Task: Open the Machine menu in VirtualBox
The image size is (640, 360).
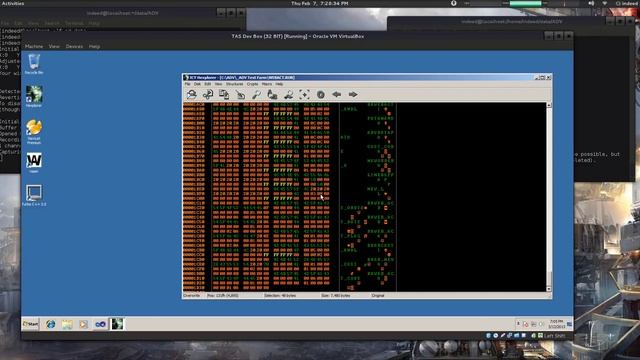Action: [34, 47]
